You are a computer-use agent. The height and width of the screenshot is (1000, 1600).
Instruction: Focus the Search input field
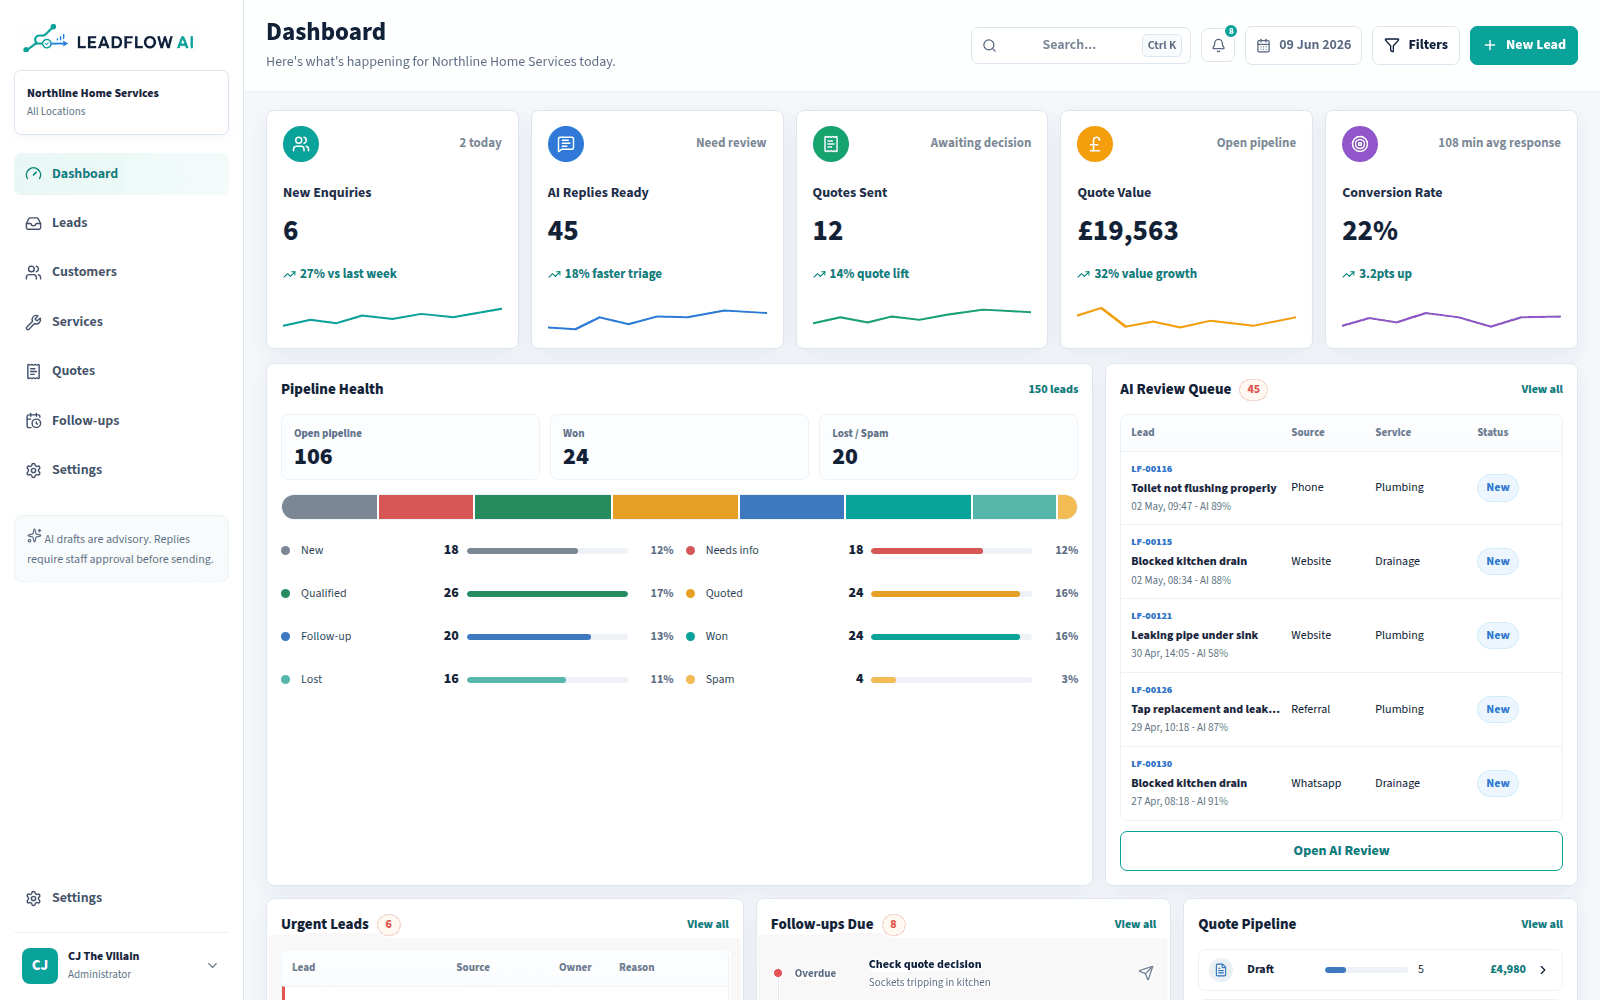1080,45
